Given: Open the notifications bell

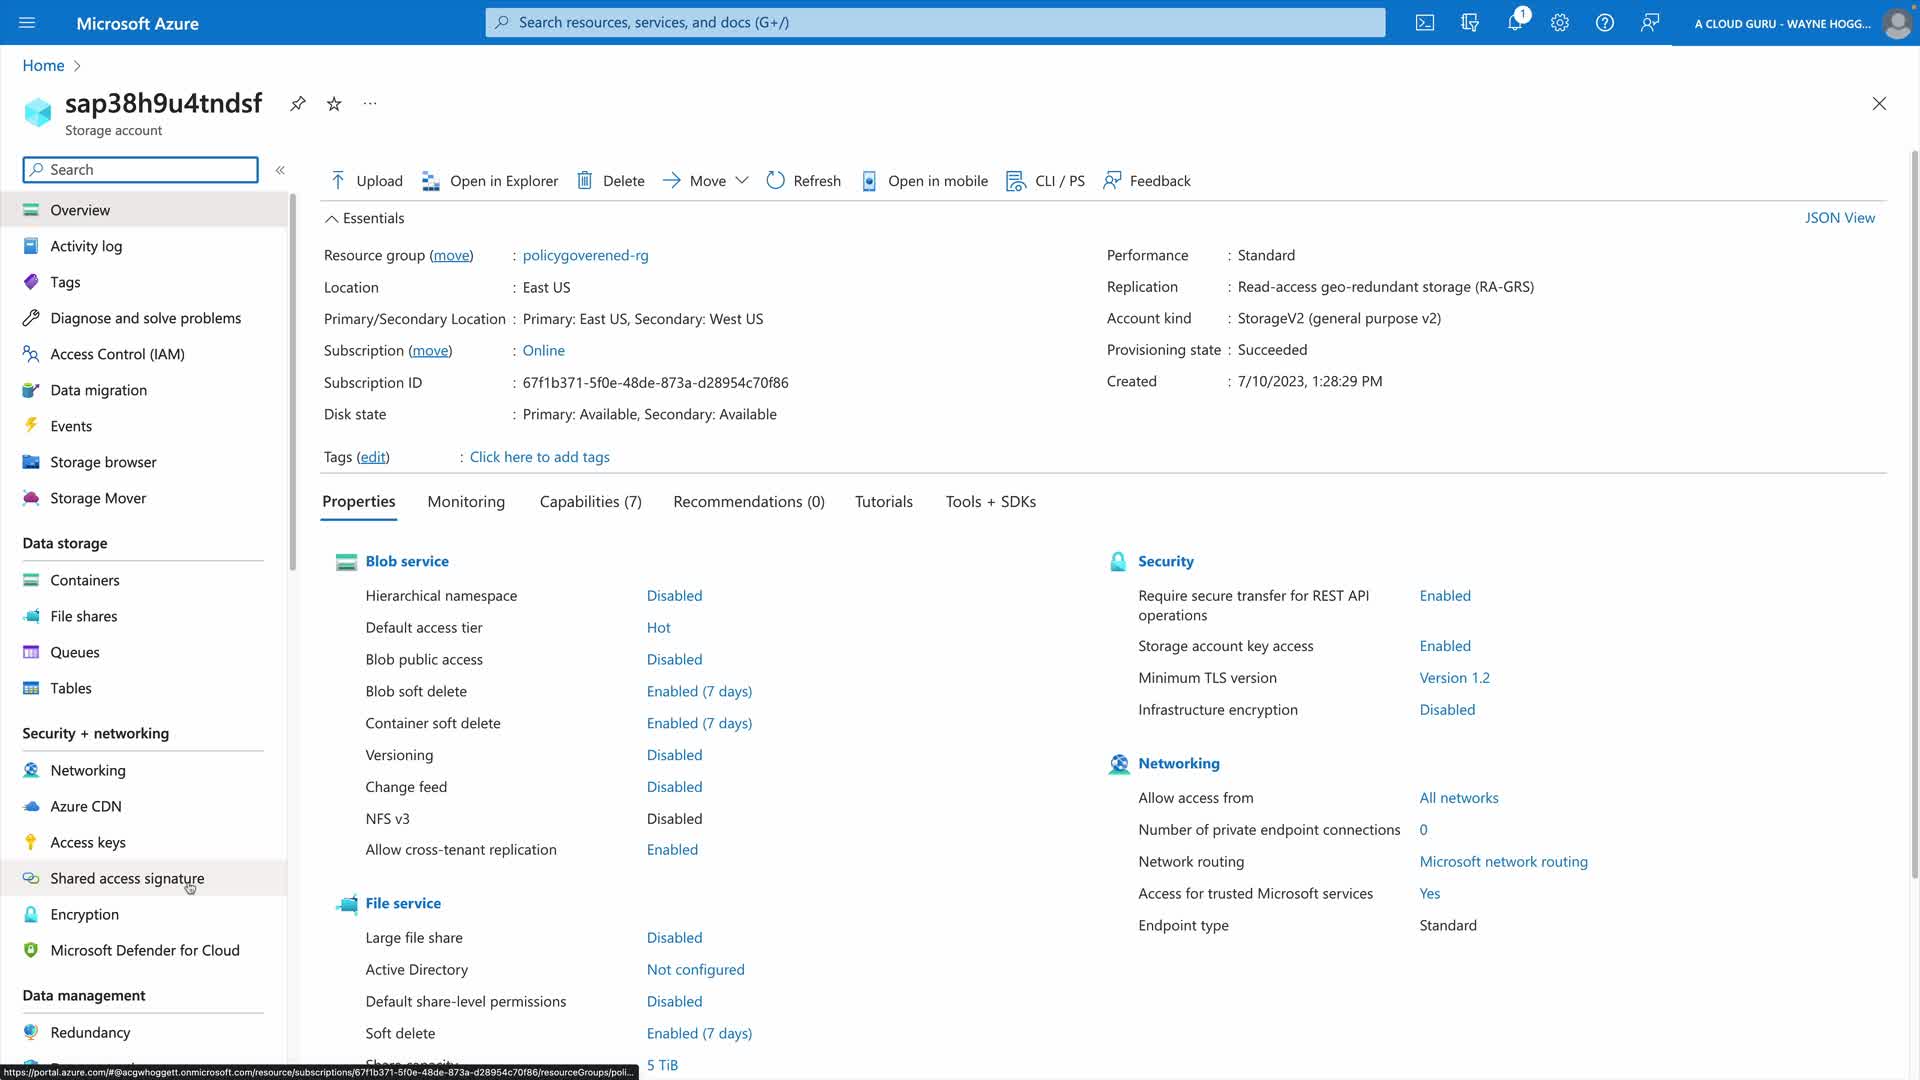Looking at the screenshot, I should pyautogui.click(x=1514, y=23).
